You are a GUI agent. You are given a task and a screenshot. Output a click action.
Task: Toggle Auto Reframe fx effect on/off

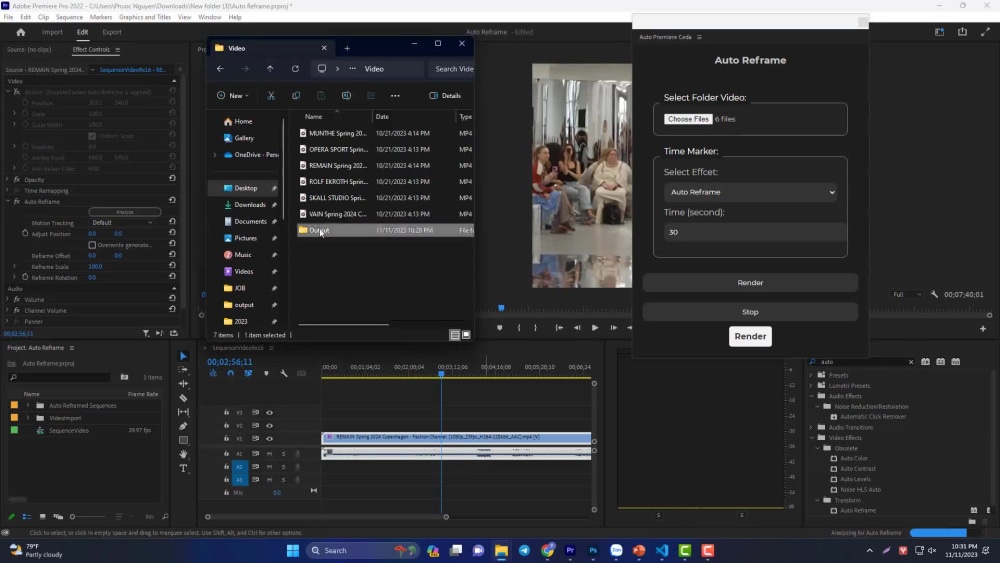[17, 201]
